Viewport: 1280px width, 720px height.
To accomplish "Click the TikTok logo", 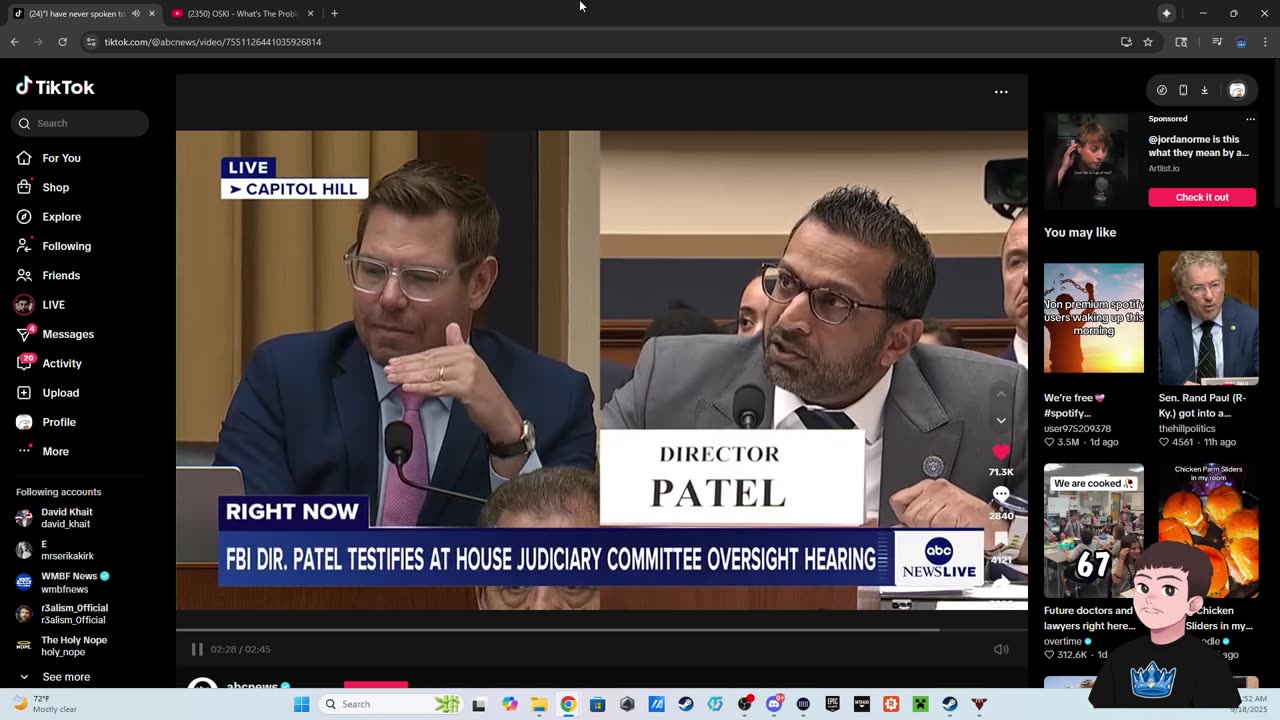I will pyautogui.click(x=55, y=87).
